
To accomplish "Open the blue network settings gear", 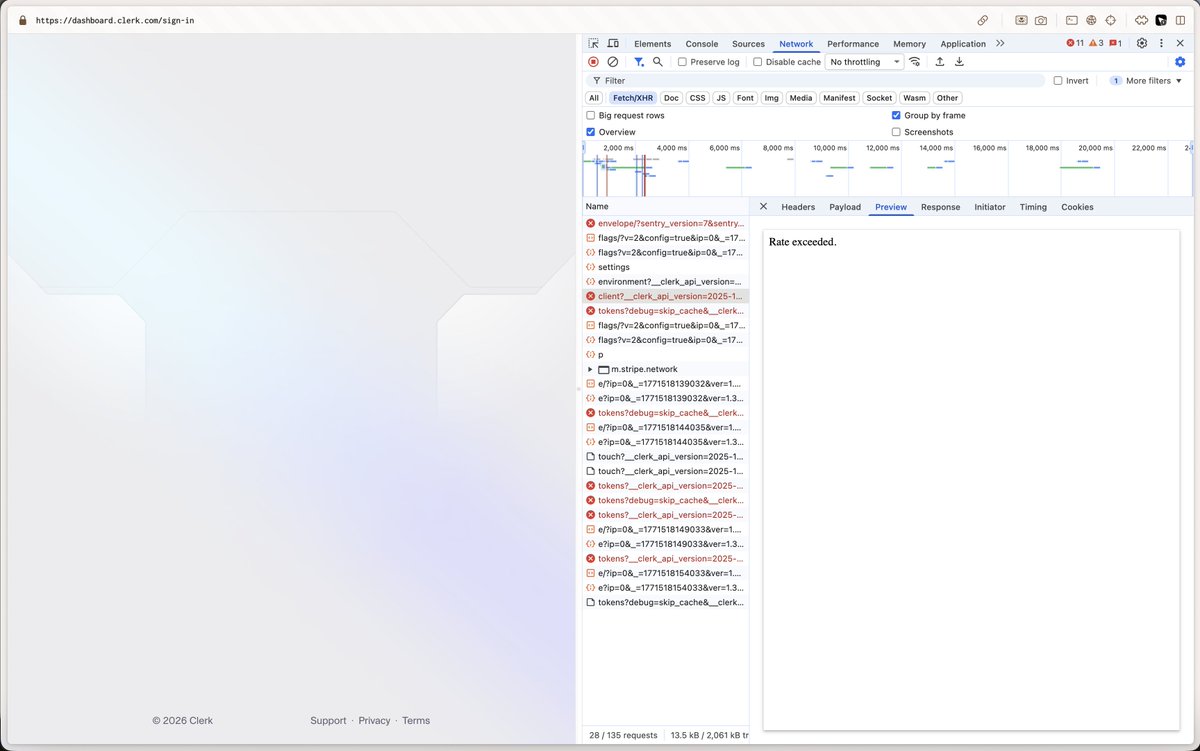I will [1180, 62].
